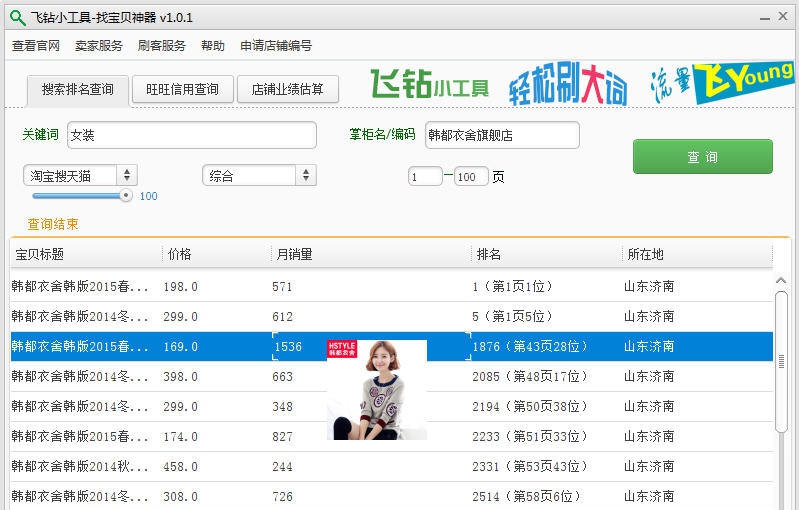Click the 关键词 input field

[x=192, y=135]
